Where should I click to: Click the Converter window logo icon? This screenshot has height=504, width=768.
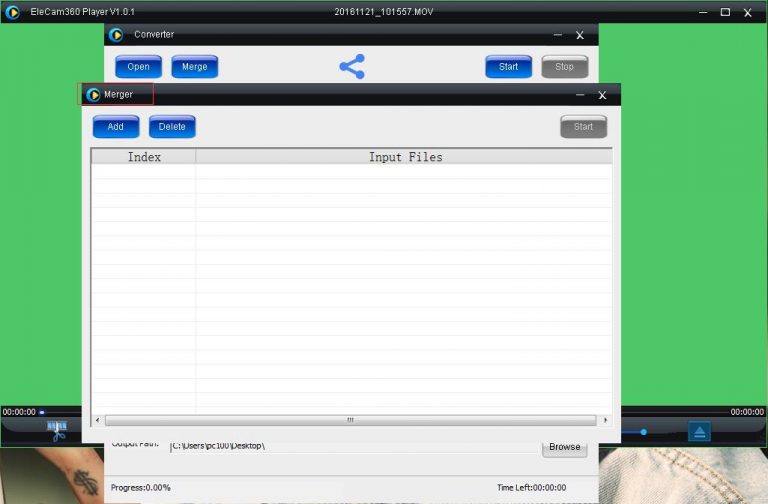pyautogui.click(x=116, y=35)
